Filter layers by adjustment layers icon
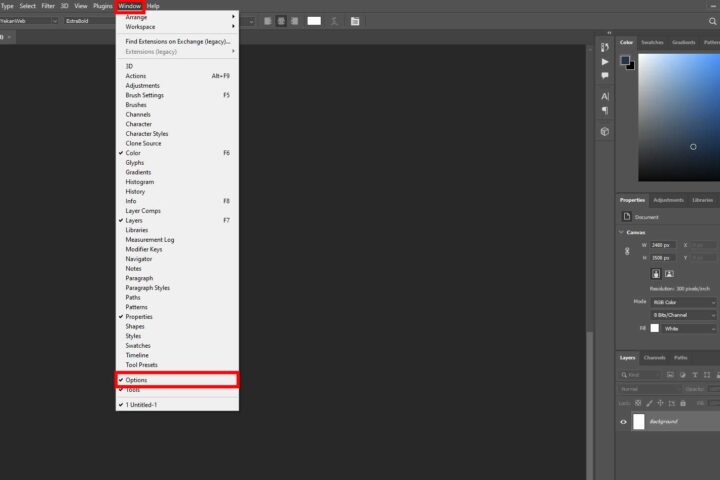The image size is (720, 480). pos(683,375)
